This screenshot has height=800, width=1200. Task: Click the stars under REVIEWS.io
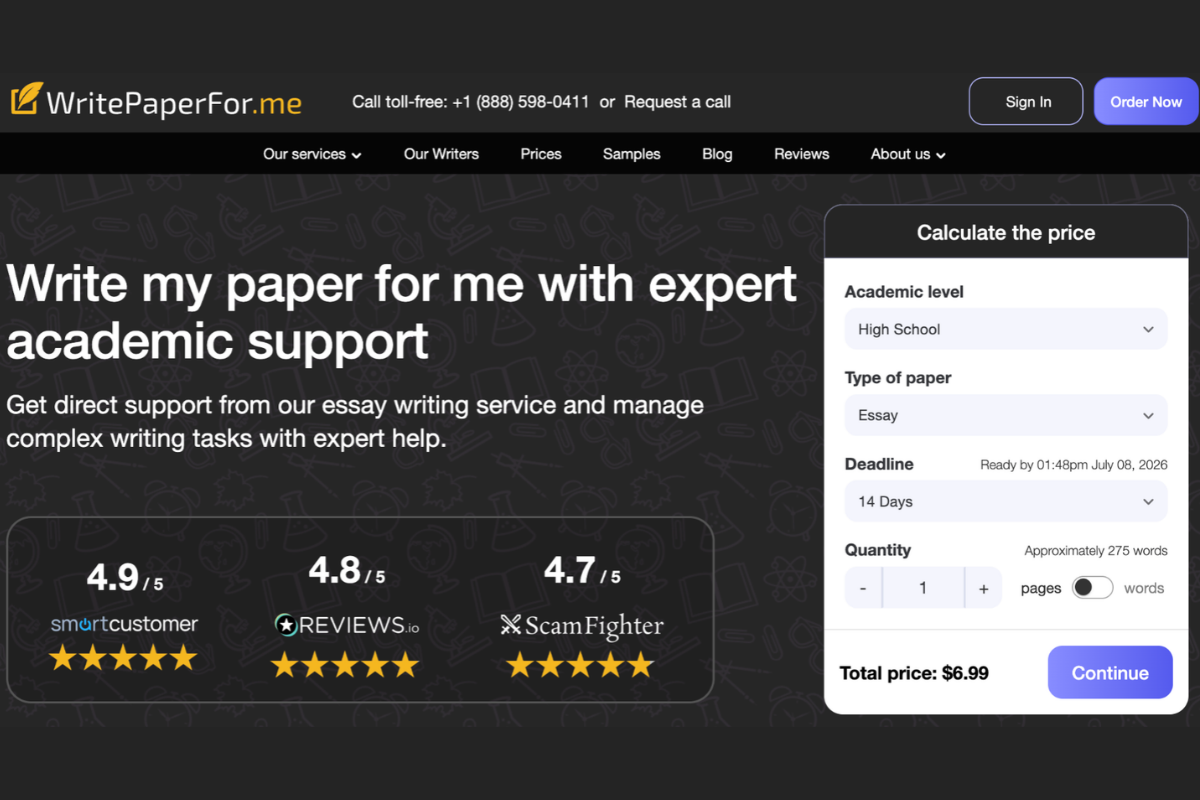345,665
